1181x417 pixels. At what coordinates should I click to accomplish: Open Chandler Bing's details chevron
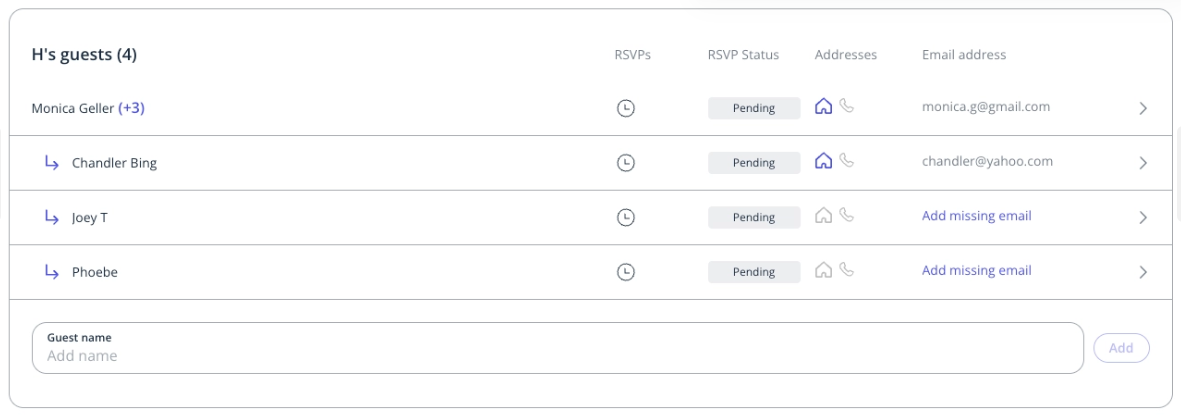[1143, 163]
